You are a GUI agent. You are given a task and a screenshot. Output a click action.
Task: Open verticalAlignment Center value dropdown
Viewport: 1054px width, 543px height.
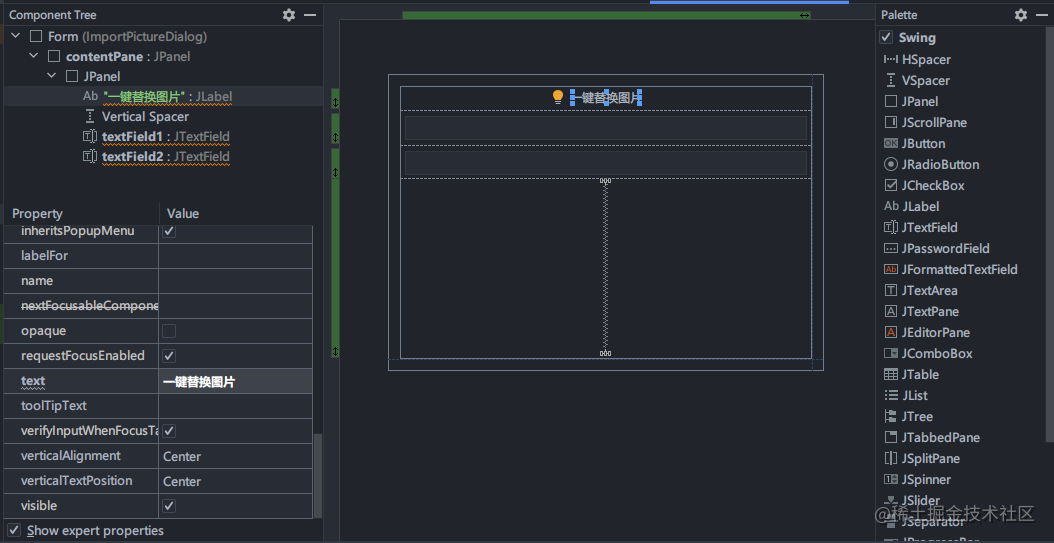[235, 456]
